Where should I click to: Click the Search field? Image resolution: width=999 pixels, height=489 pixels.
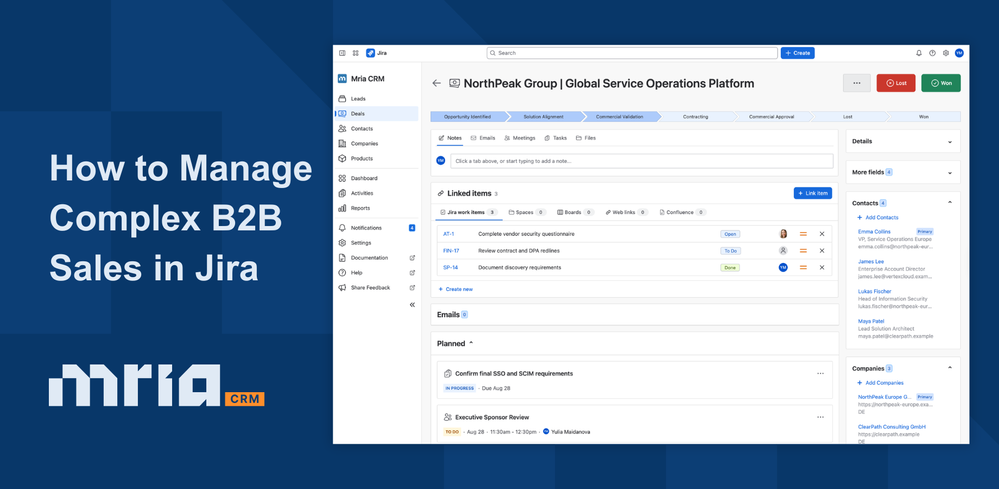point(632,53)
